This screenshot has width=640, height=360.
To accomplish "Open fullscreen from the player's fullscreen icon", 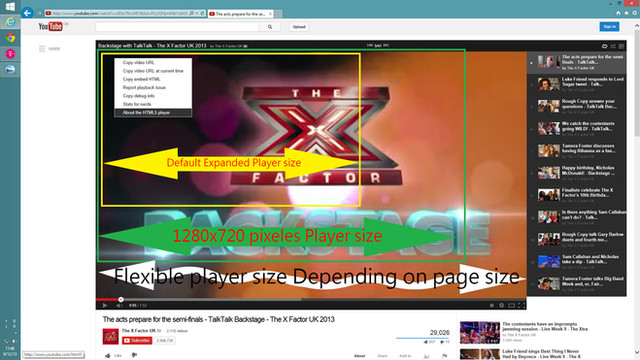I will [521, 305].
